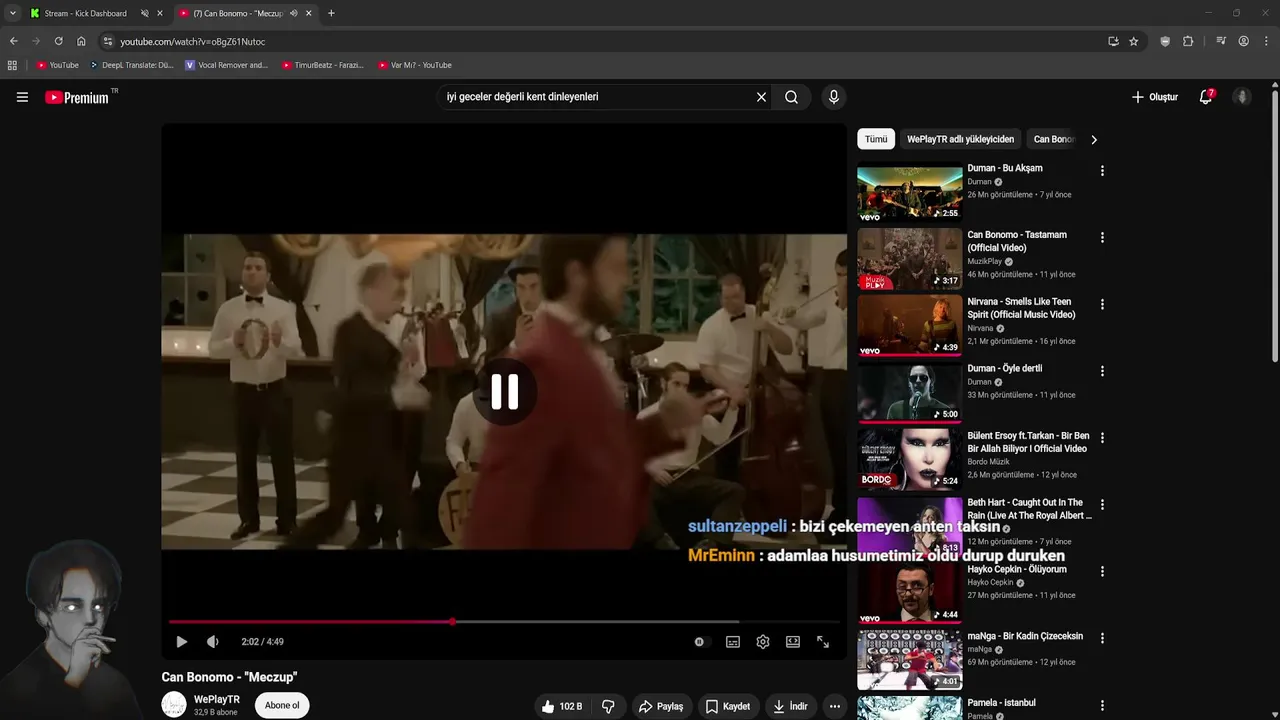Show more filter chips with arrow
The height and width of the screenshot is (720, 1280).
(x=1093, y=139)
